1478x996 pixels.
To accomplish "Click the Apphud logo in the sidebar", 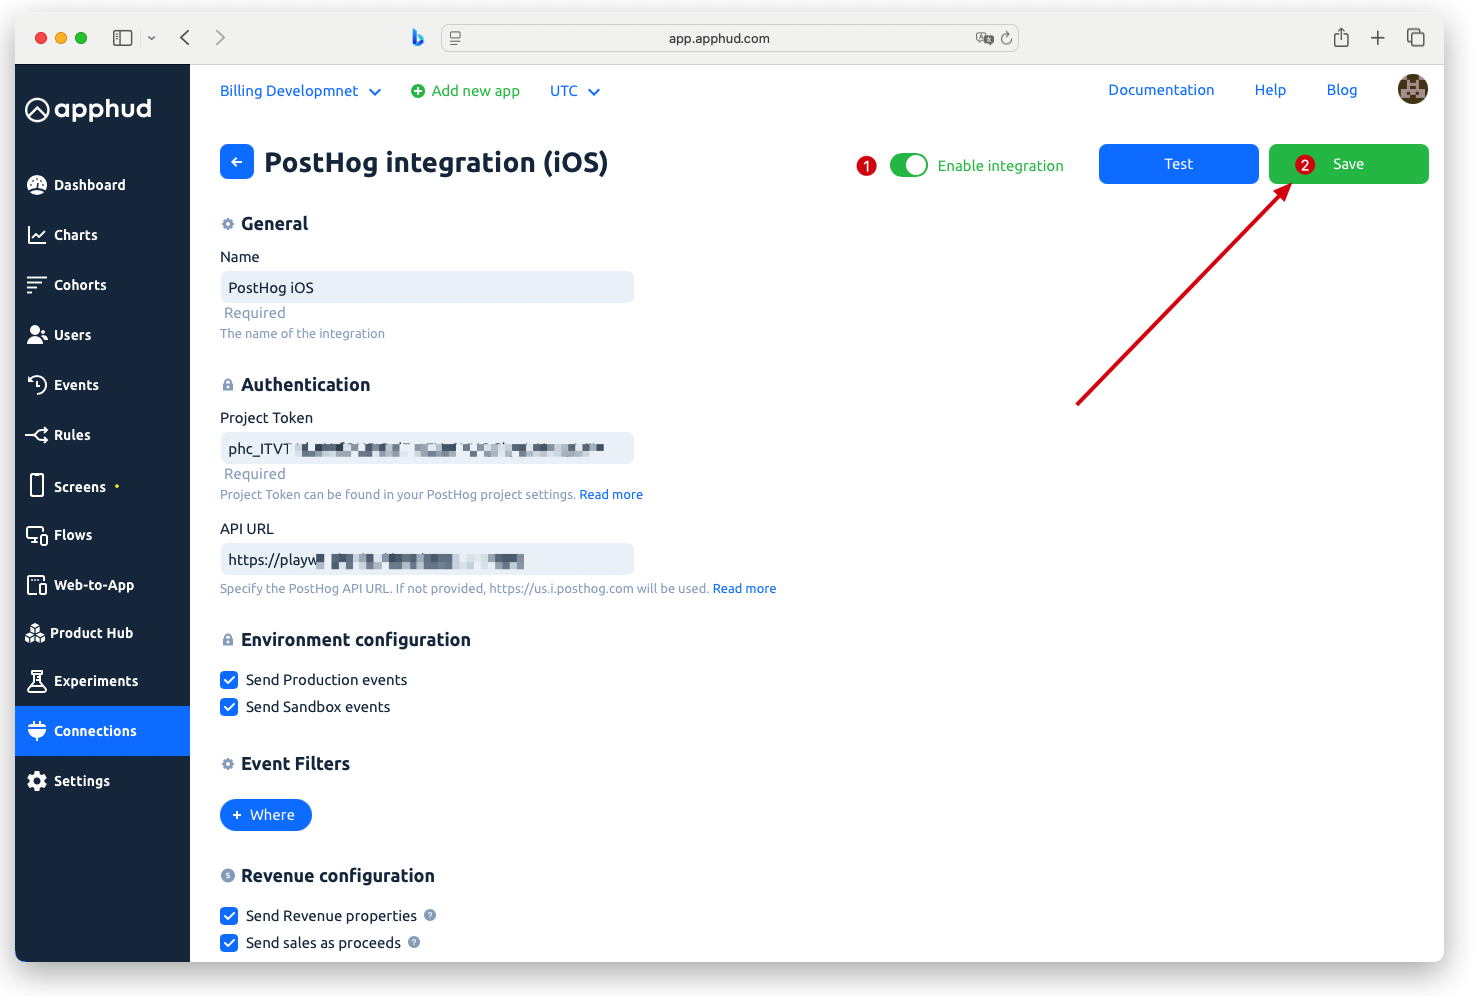I will 88,109.
